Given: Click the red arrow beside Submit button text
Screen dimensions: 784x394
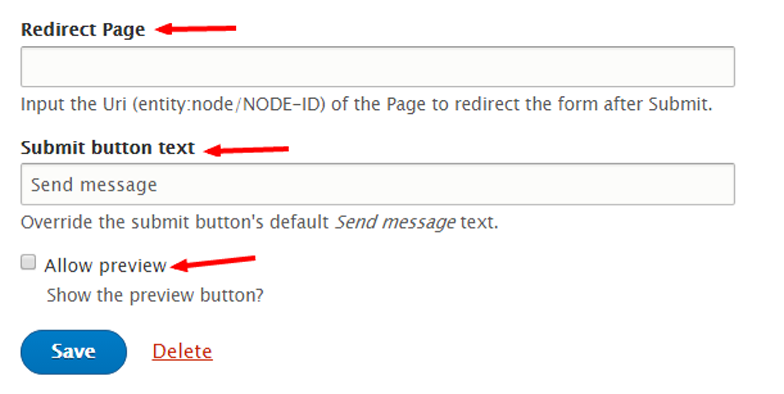Looking at the screenshot, I should point(246,150).
